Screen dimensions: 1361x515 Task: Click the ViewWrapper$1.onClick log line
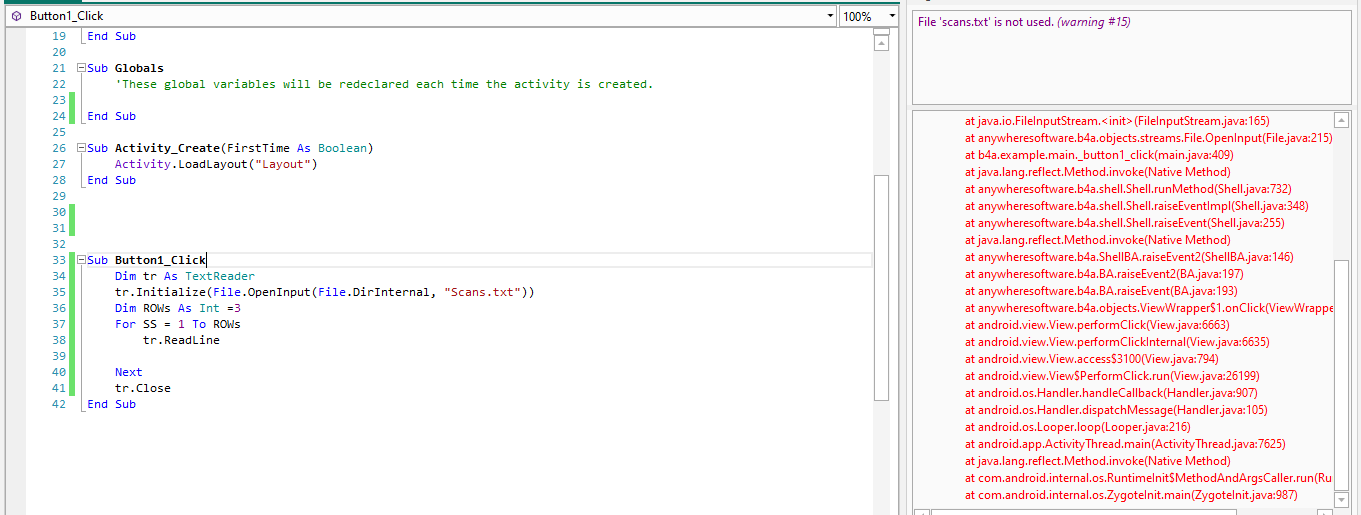[1149, 308]
